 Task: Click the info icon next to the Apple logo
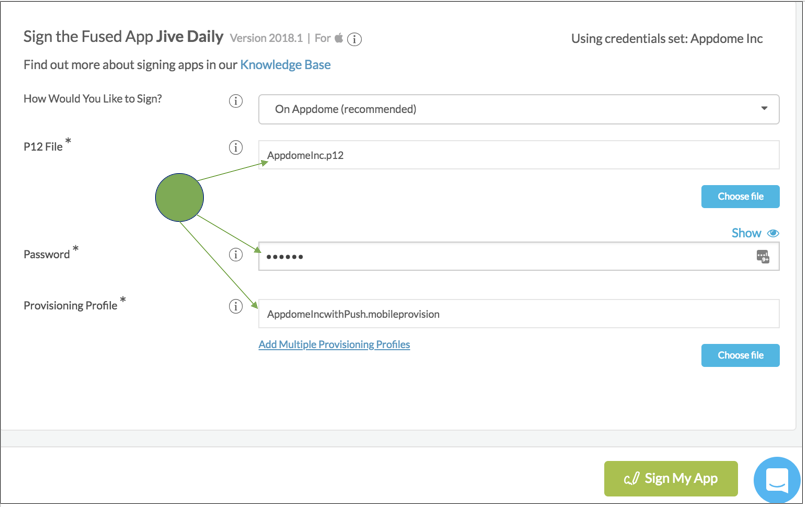(354, 39)
